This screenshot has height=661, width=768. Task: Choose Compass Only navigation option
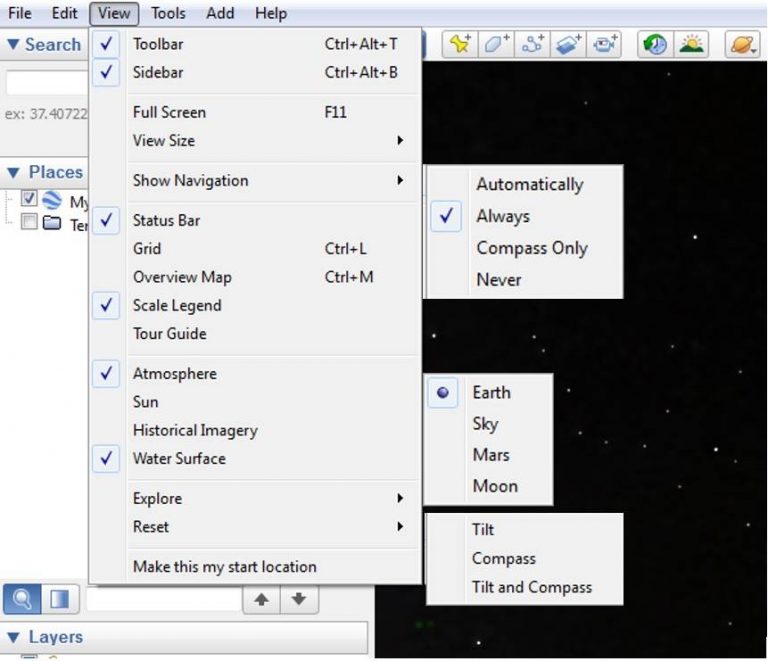click(x=524, y=248)
